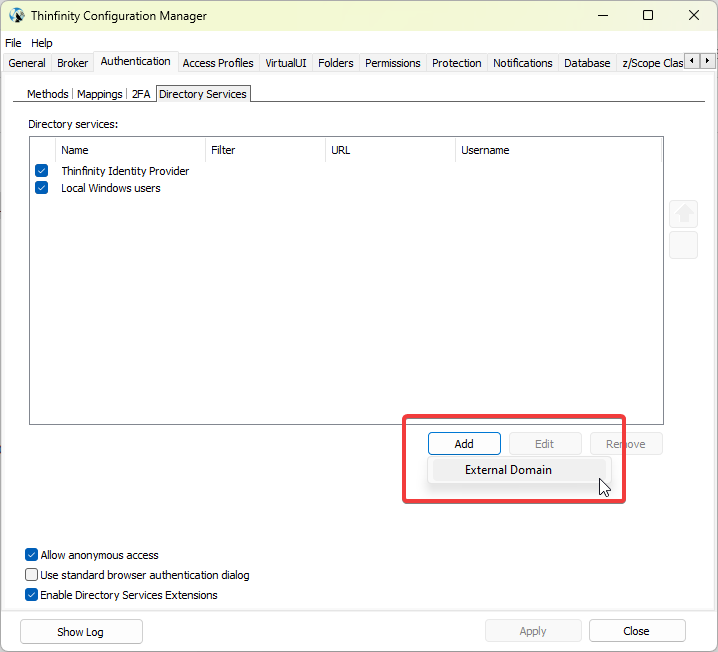
Task: Open the Protection tab
Action: [457, 63]
